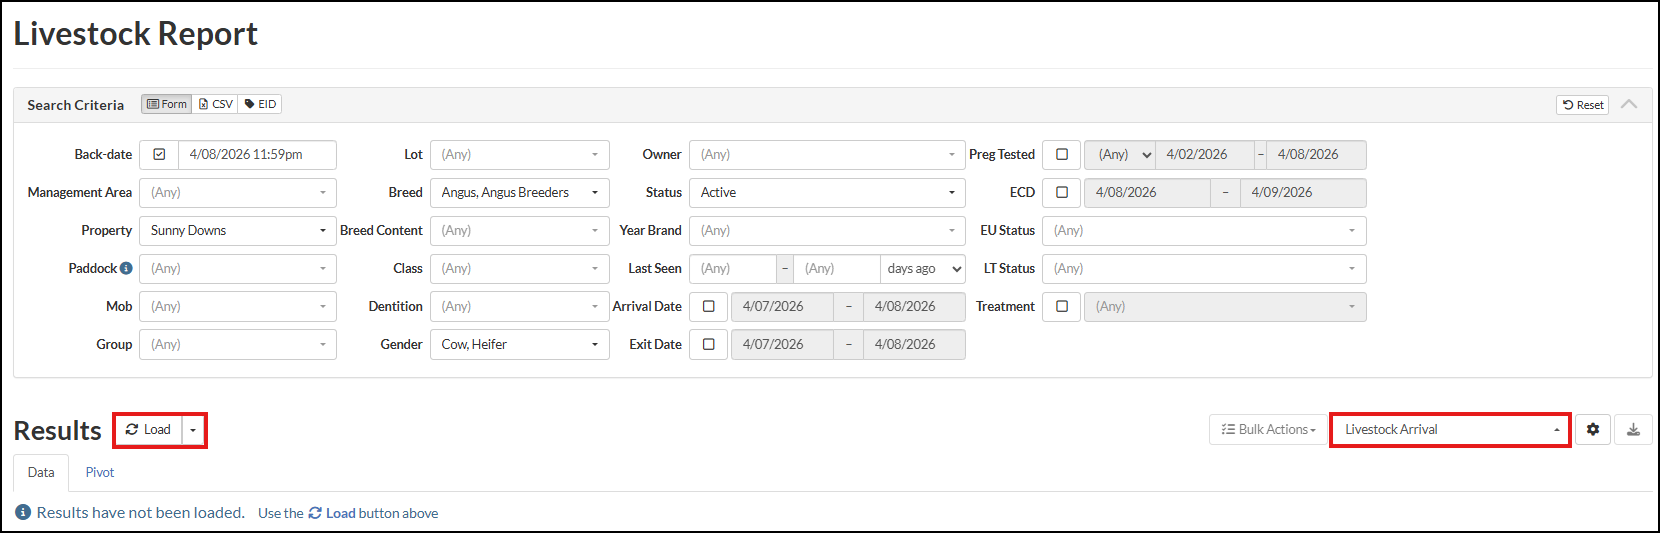Screen dimensions: 1660x533
Task: Enable the Preg Tested checkbox
Action: click(x=1062, y=155)
